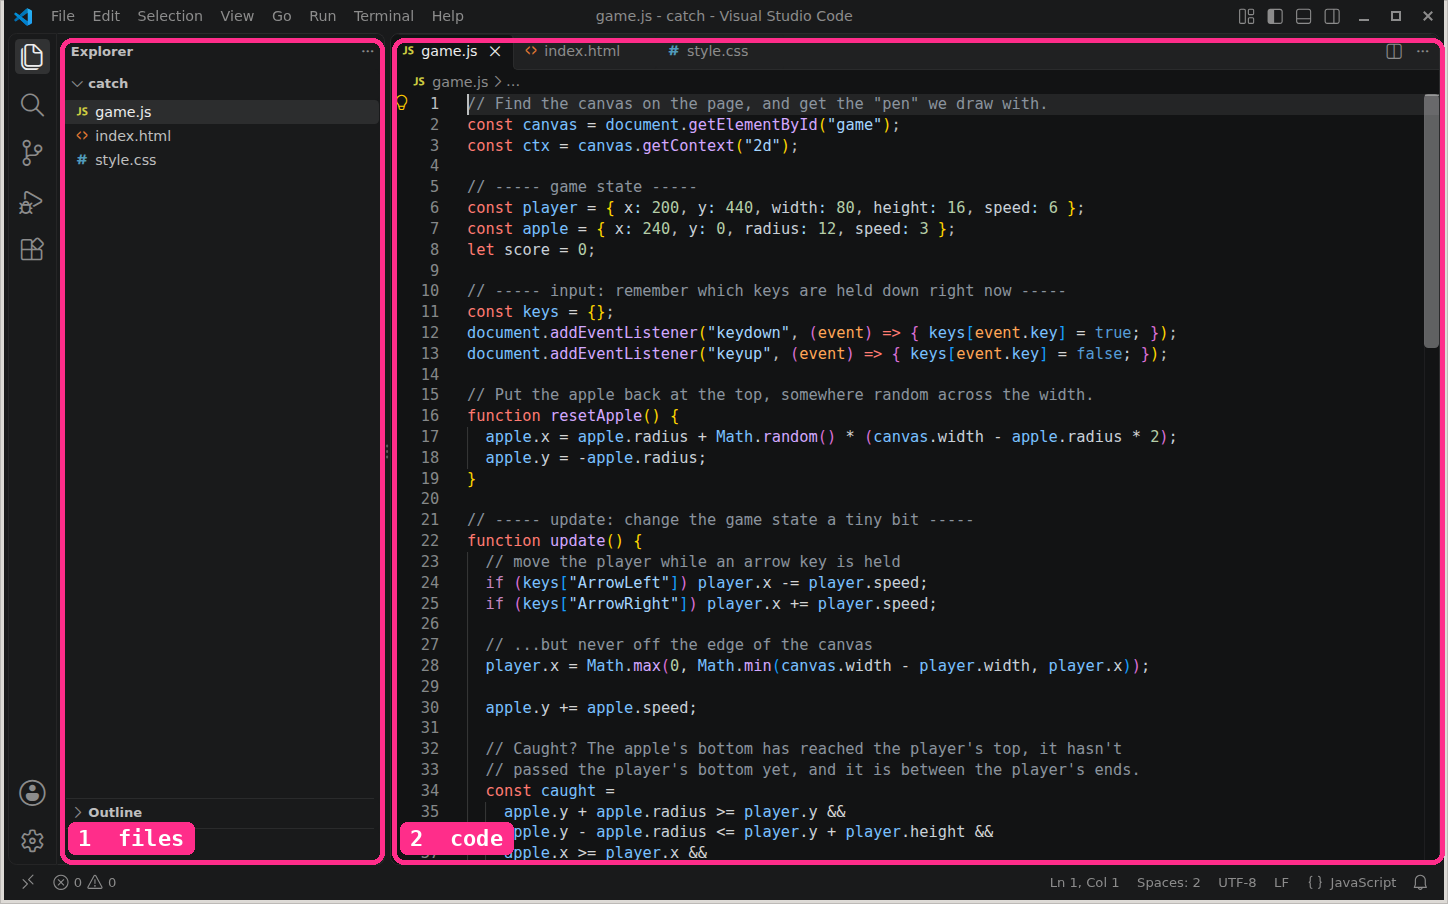Open the Explorer view in the activity bar
Image resolution: width=1448 pixels, height=904 pixels.
point(32,57)
